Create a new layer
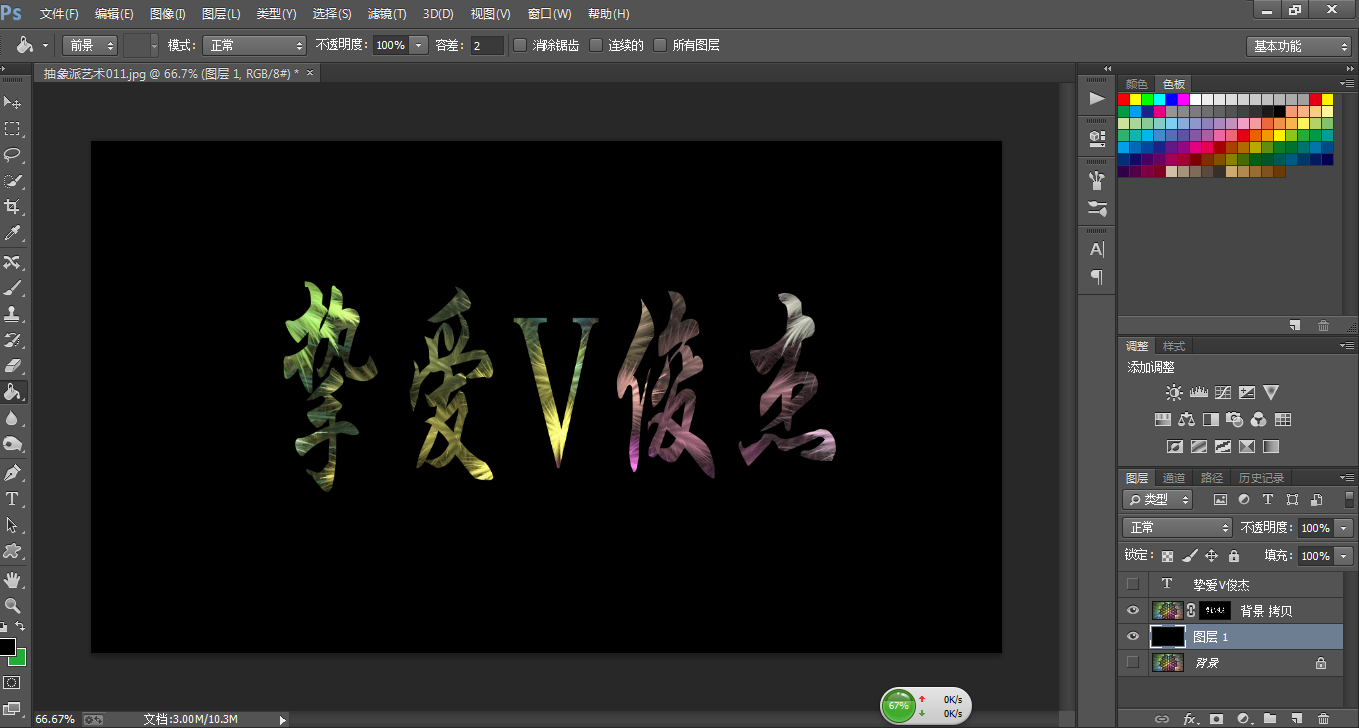1359x728 pixels. pos(1296,718)
